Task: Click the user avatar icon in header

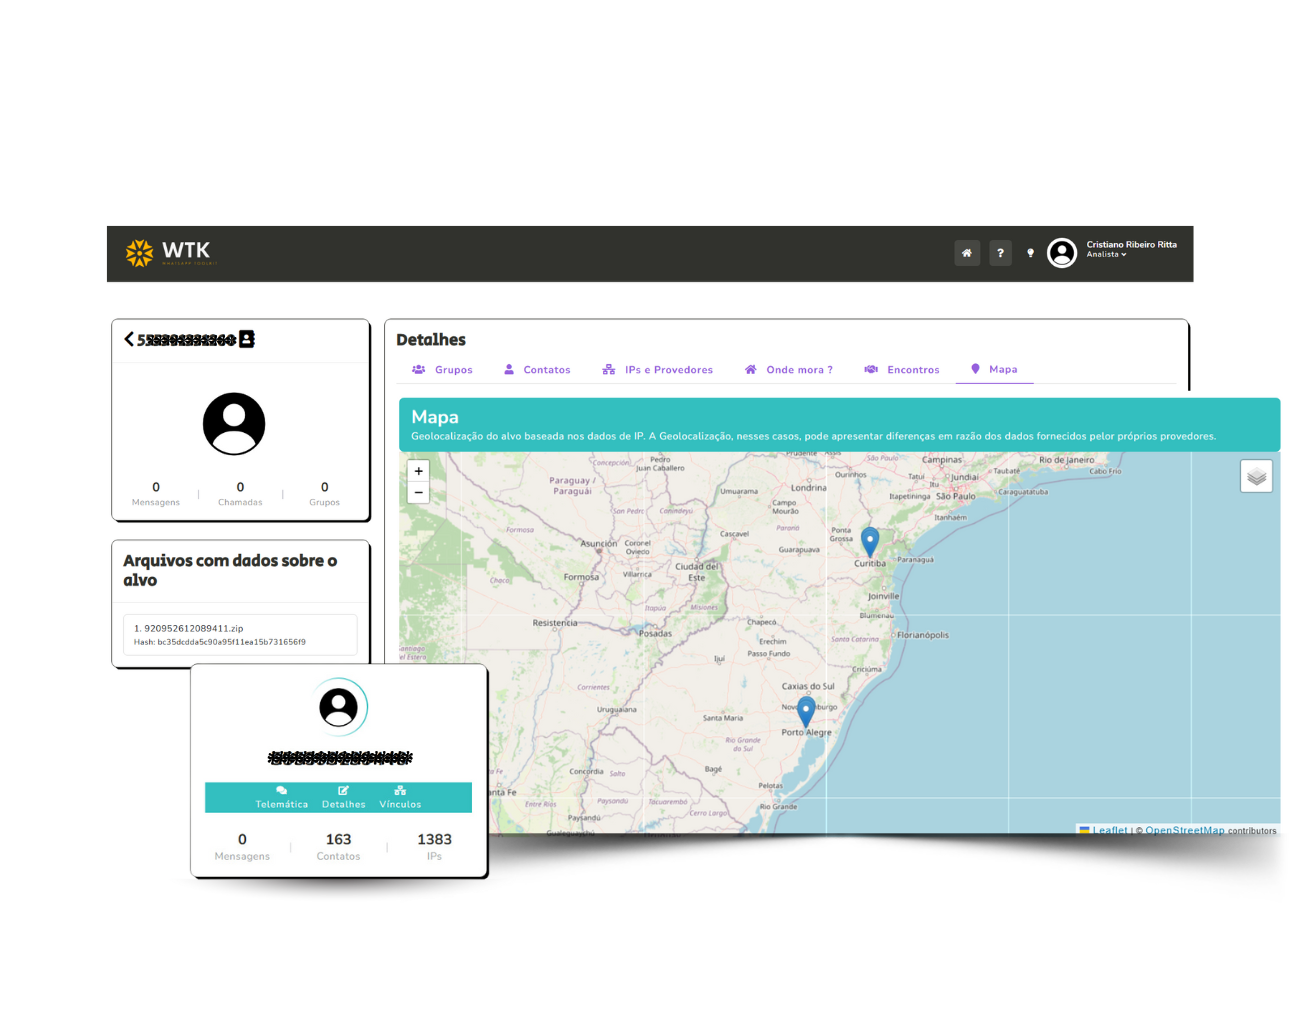Action: (x=1061, y=253)
